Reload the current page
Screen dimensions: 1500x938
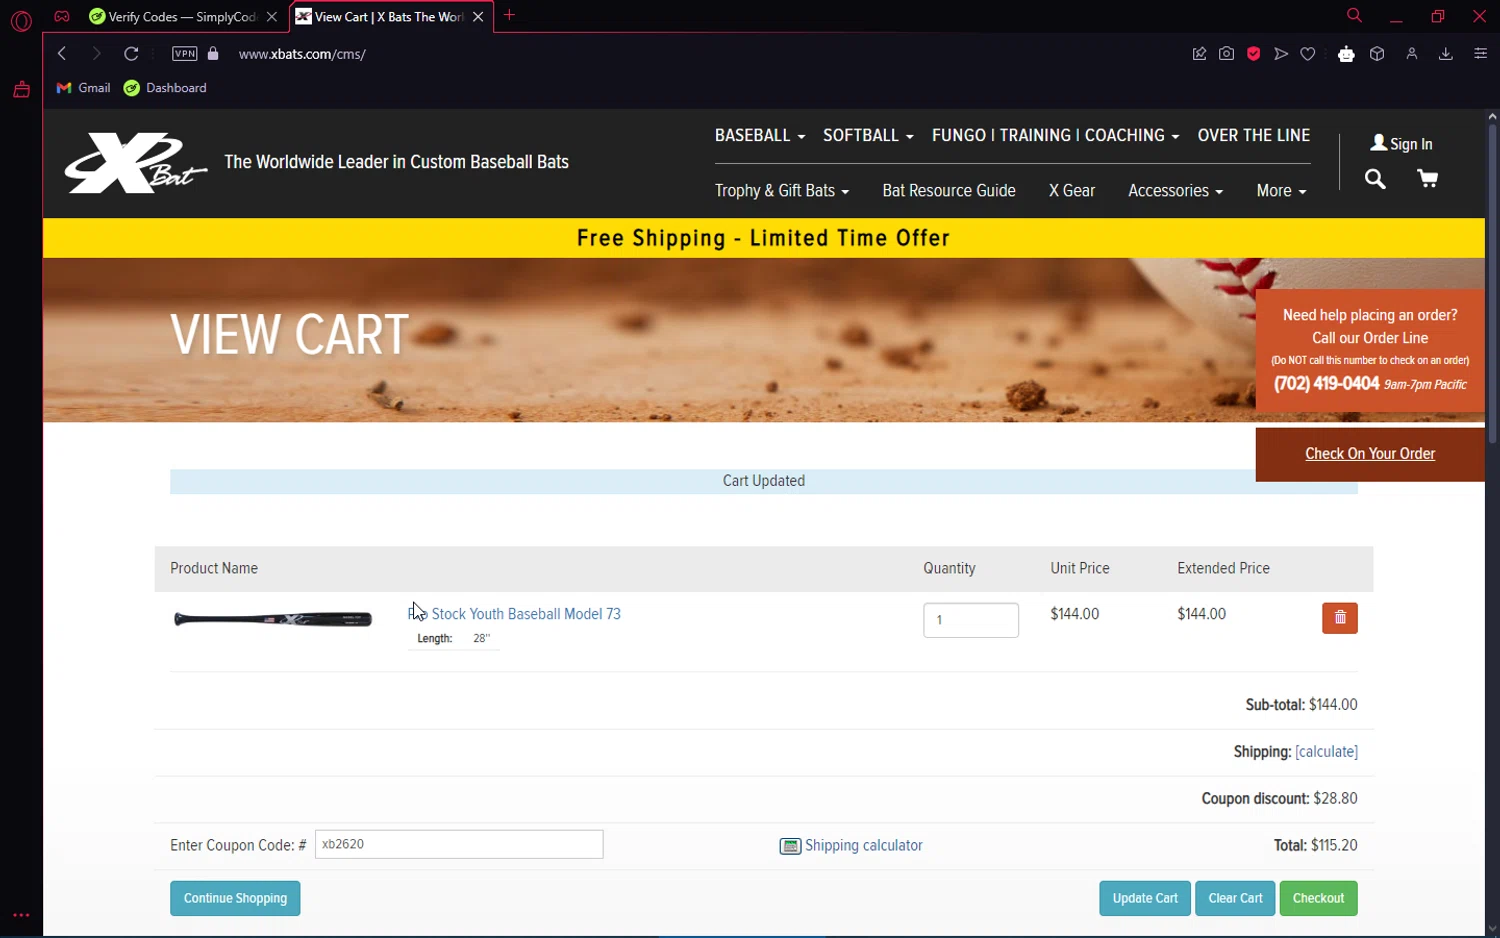131,54
